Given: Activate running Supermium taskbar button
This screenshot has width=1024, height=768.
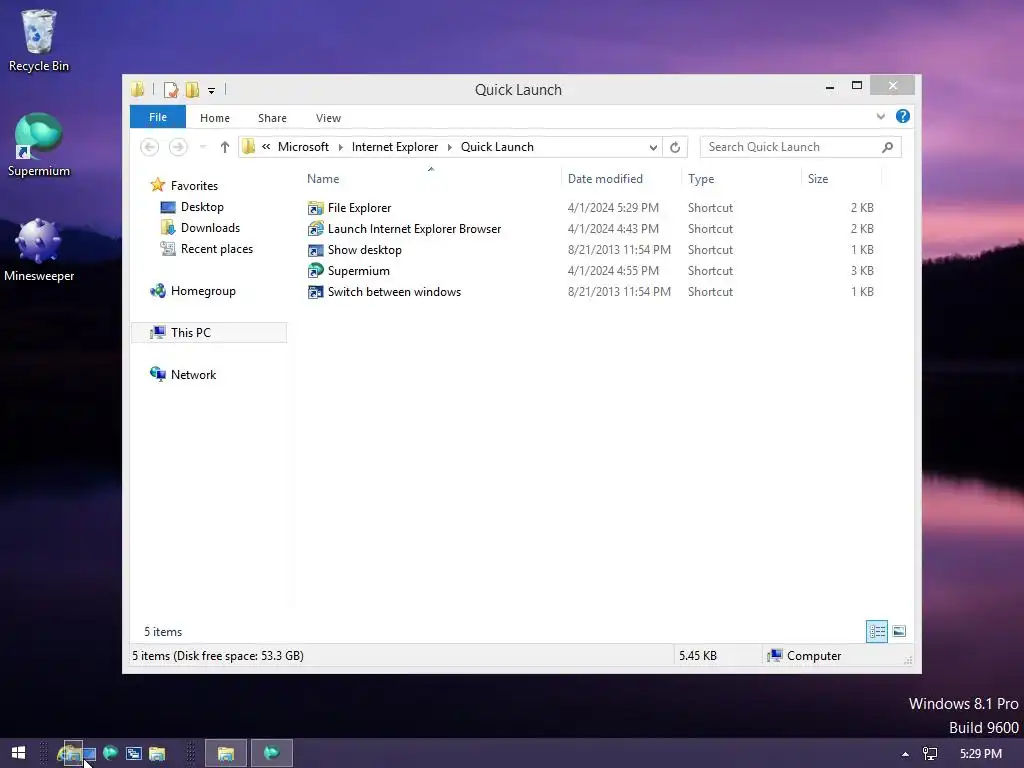Looking at the screenshot, I should pyautogui.click(x=272, y=754).
